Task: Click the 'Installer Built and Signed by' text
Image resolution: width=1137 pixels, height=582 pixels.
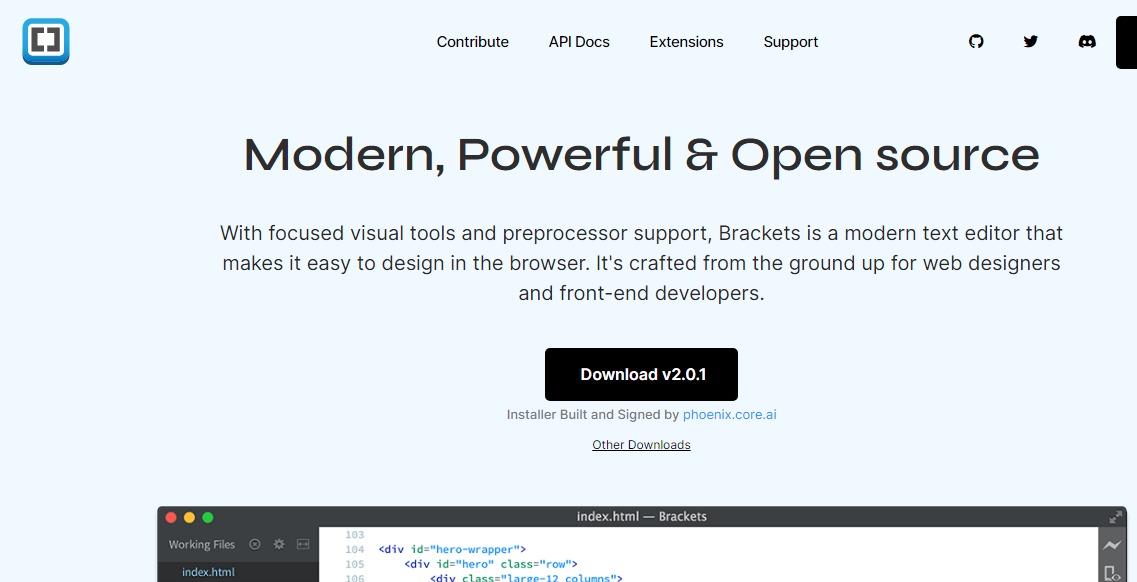Action: (593, 415)
